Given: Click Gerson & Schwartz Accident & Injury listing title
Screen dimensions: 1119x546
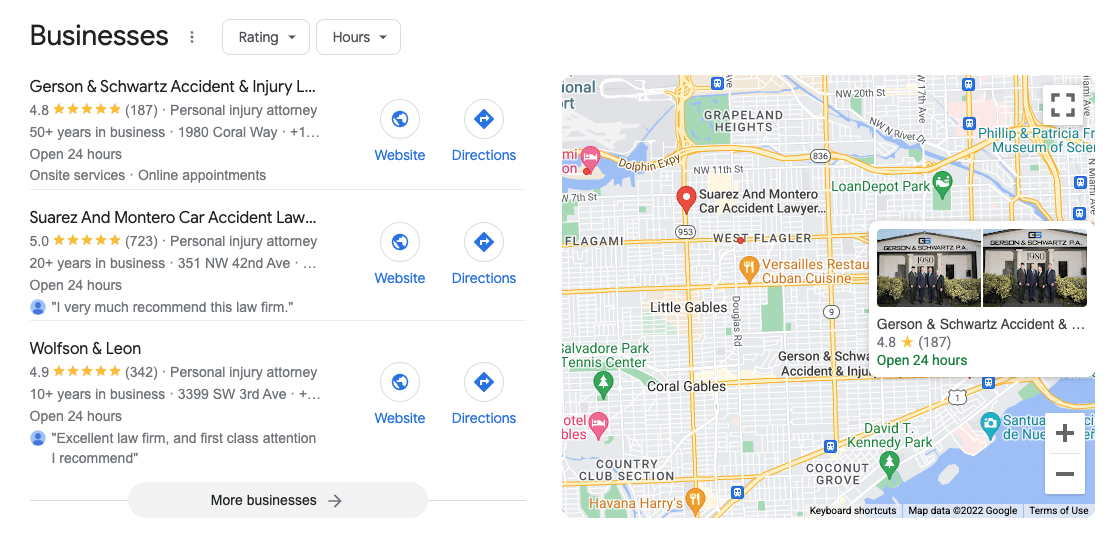Looking at the screenshot, I should 173,87.
